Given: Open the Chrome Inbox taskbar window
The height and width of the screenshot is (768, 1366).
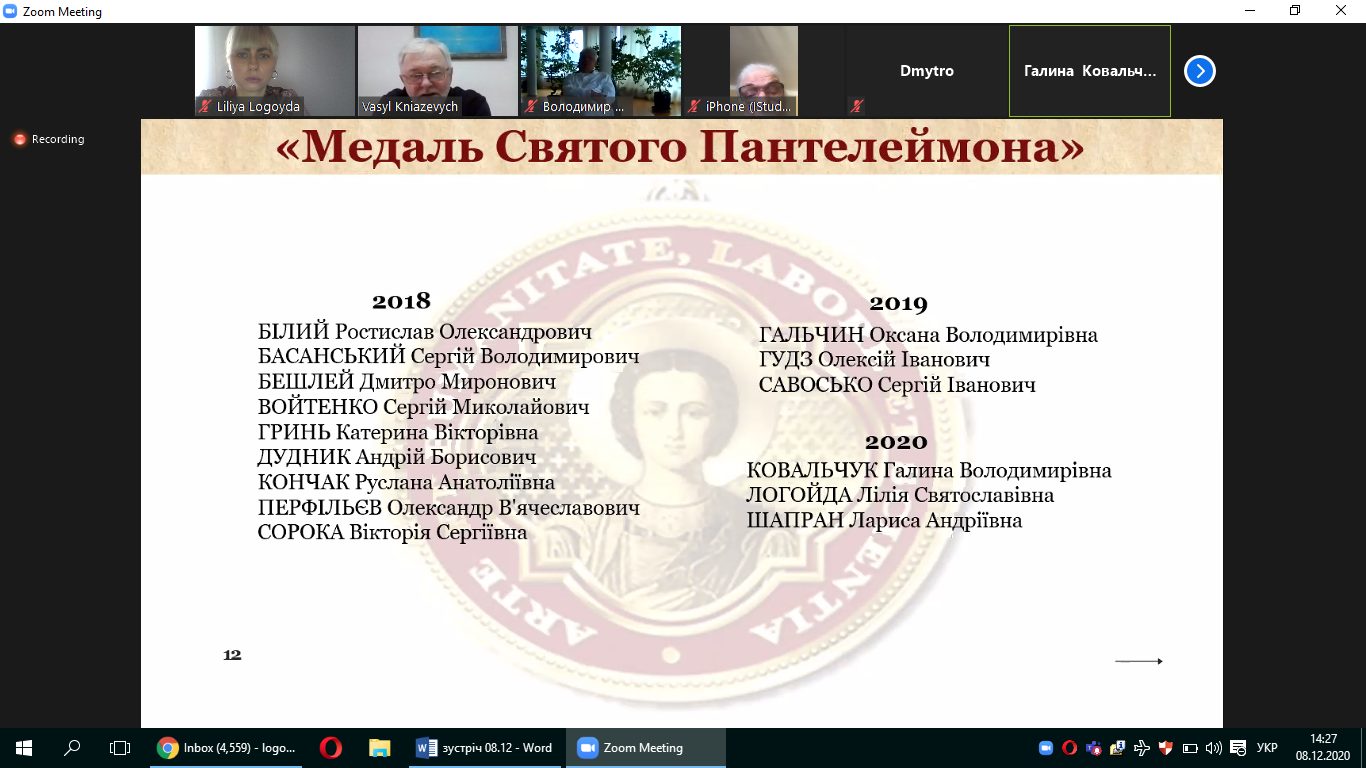Looking at the screenshot, I should [x=229, y=748].
